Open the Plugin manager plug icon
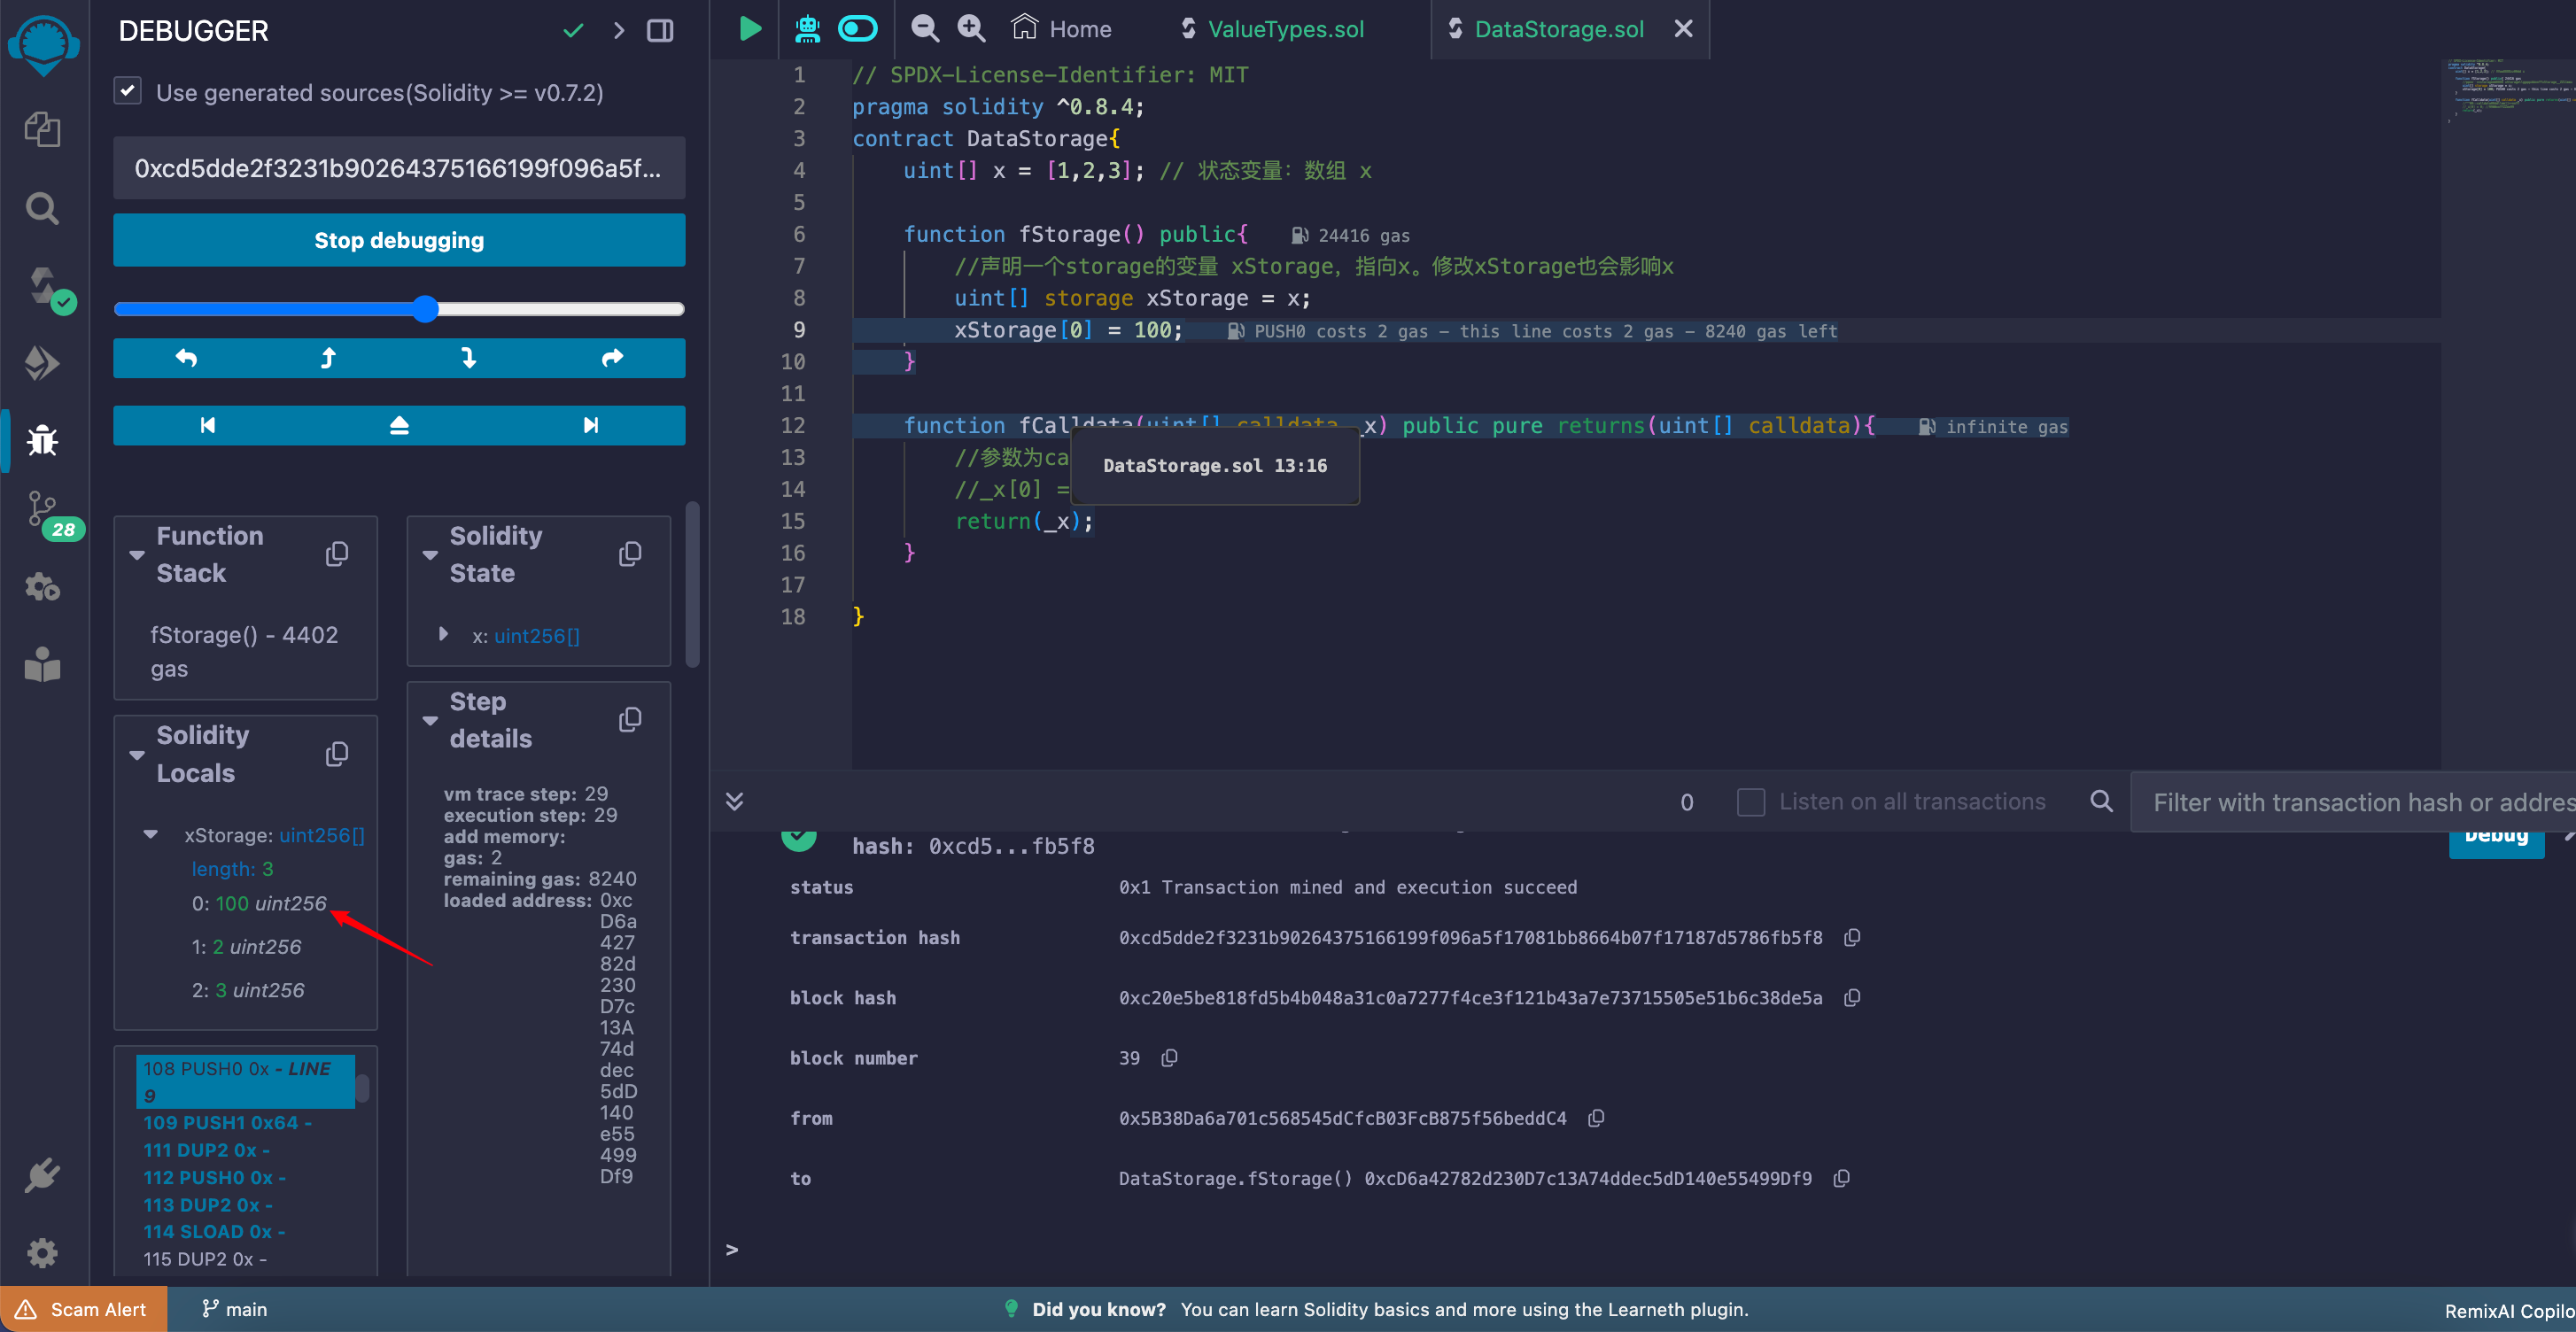The width and height of the screenshot is (2576, 1332). 42,1176
